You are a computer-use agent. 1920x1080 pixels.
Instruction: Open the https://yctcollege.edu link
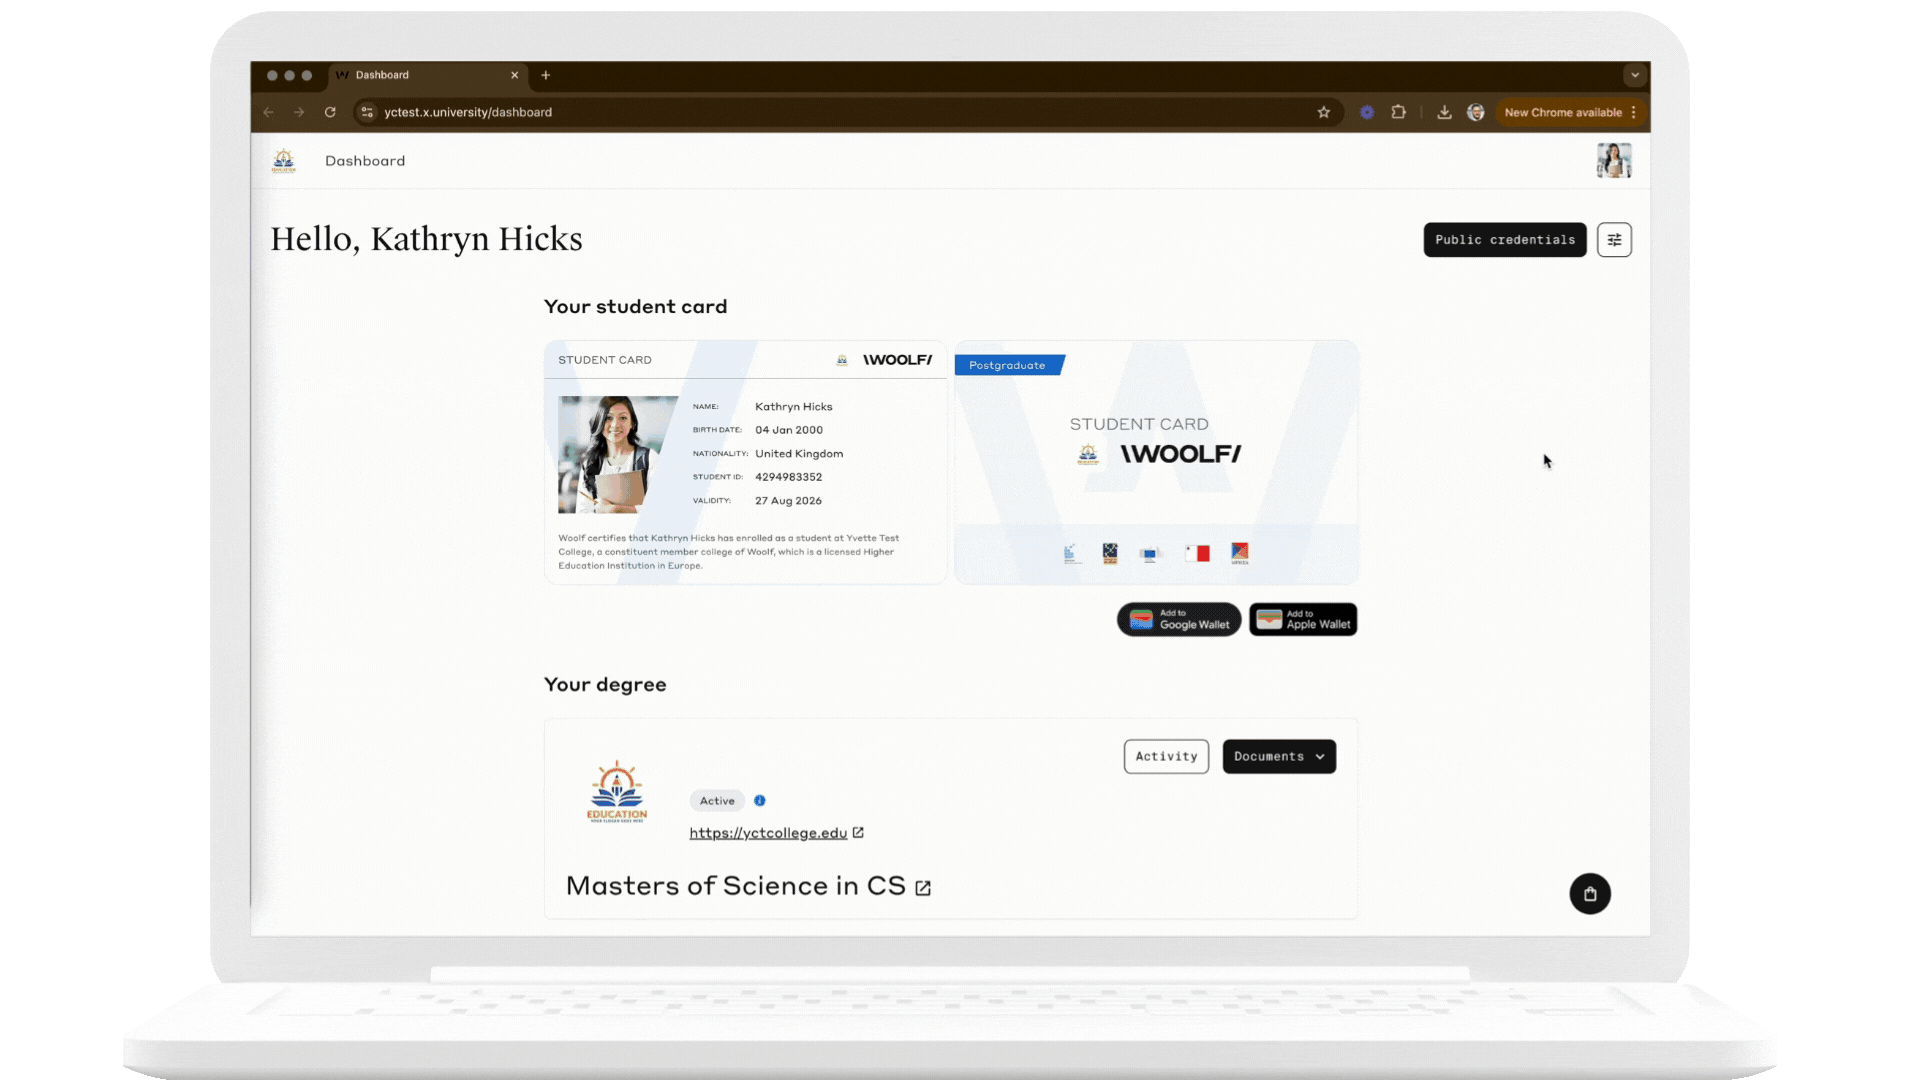[767, 832]
